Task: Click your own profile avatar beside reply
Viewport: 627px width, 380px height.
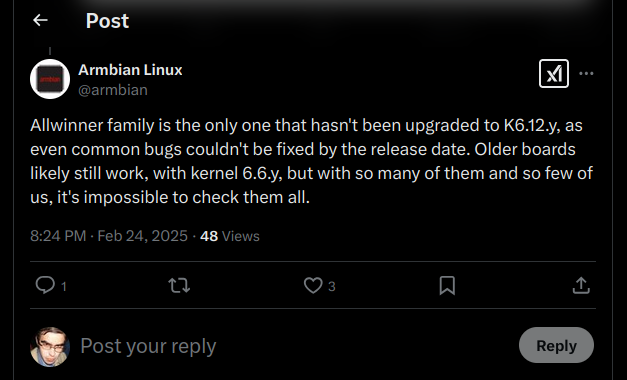Action: tap(50, 347)
